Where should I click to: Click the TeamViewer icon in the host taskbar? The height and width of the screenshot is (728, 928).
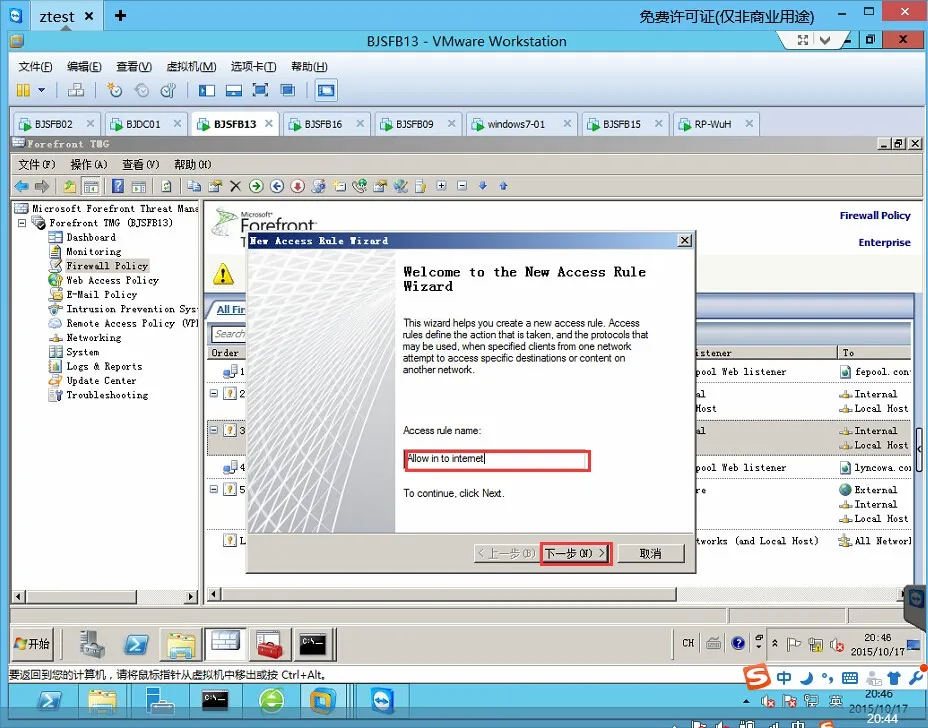(x=382, y=701)
